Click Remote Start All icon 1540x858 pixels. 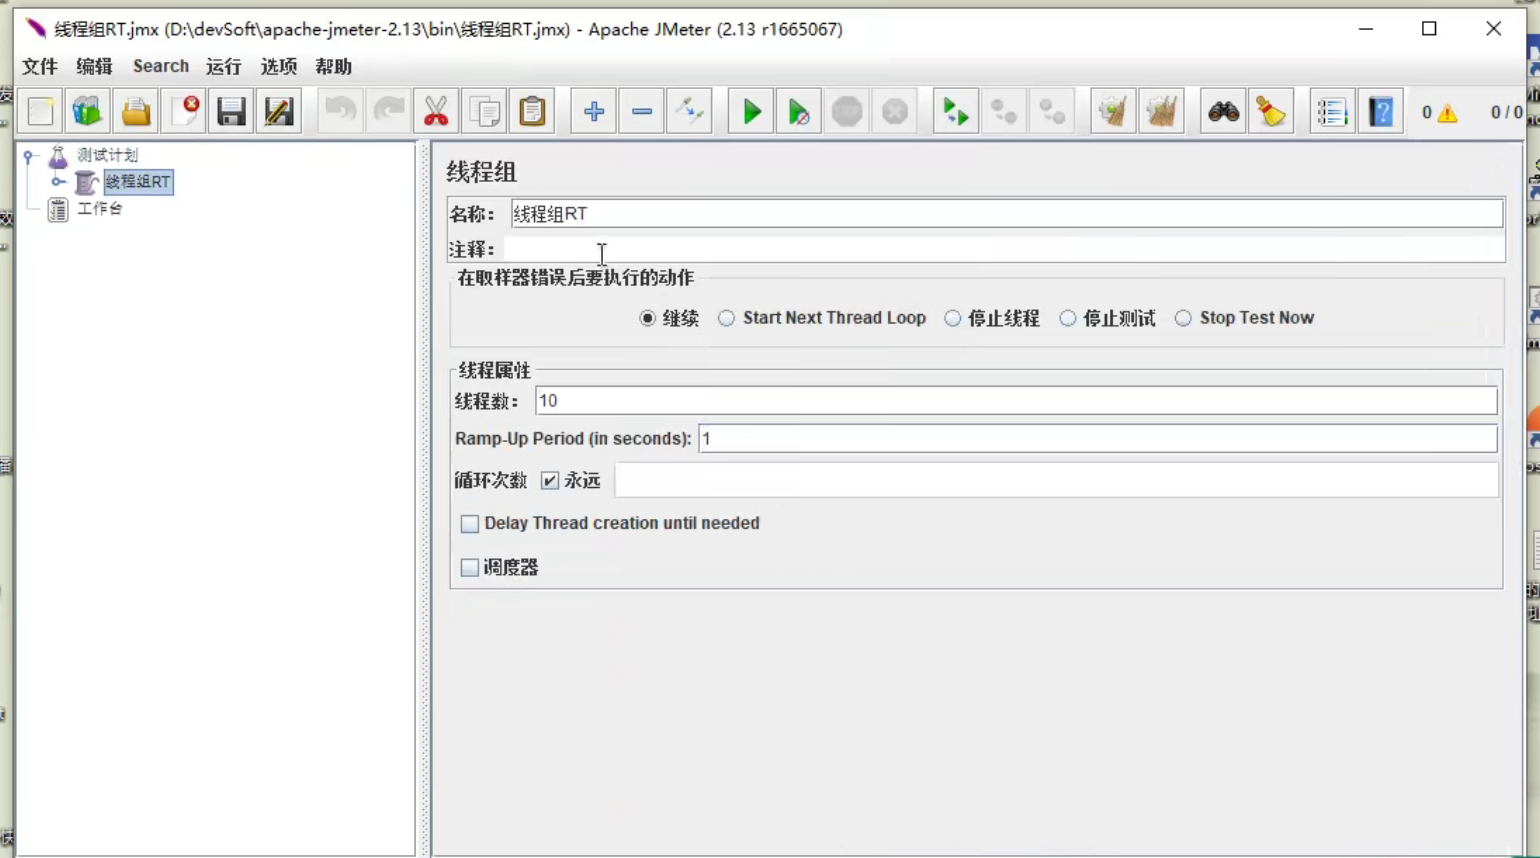click(x=955, y=111)
